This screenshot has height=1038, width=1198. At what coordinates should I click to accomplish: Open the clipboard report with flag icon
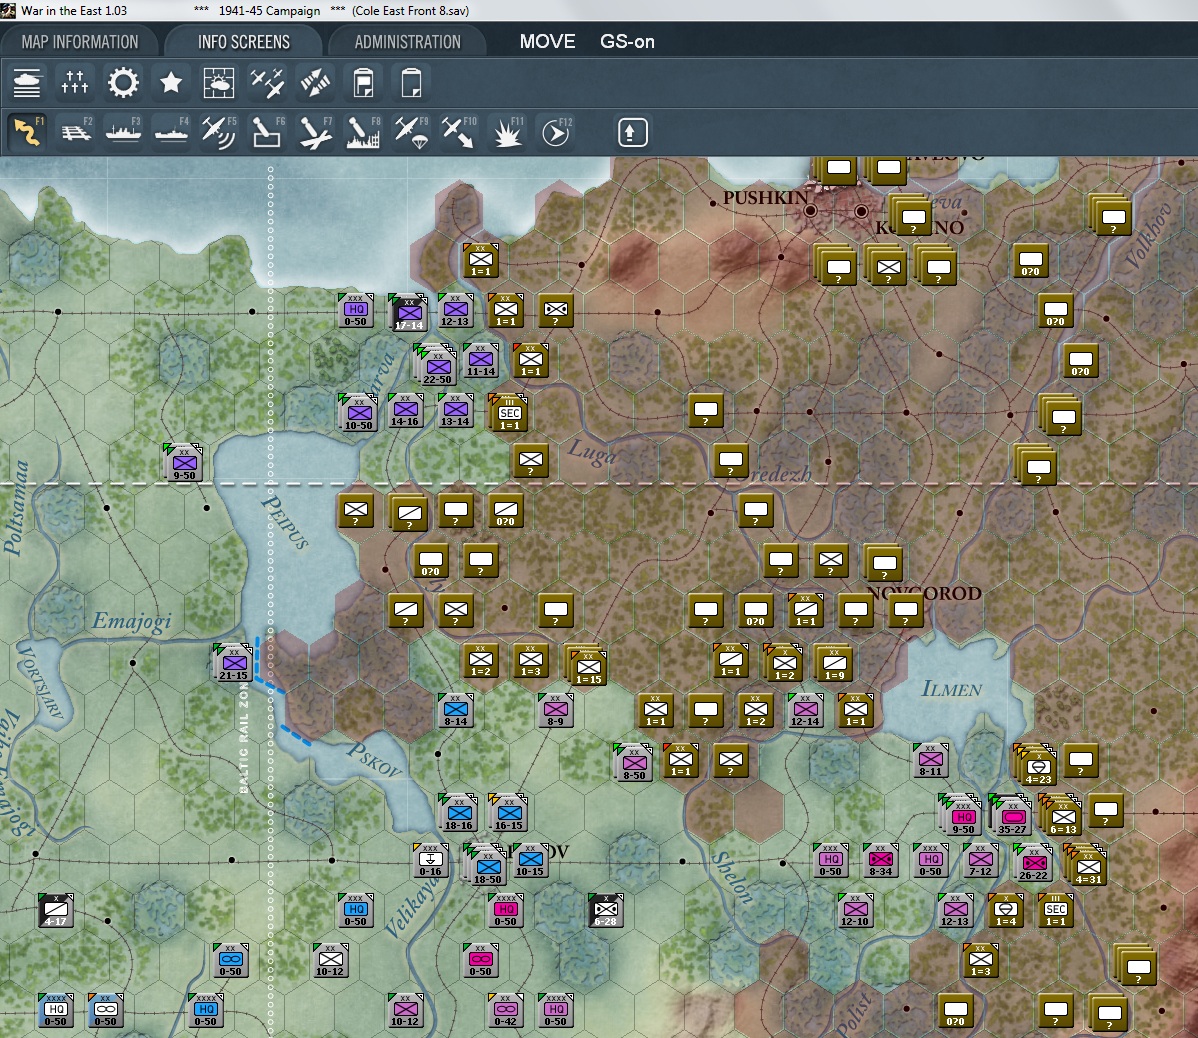point(364,83)
